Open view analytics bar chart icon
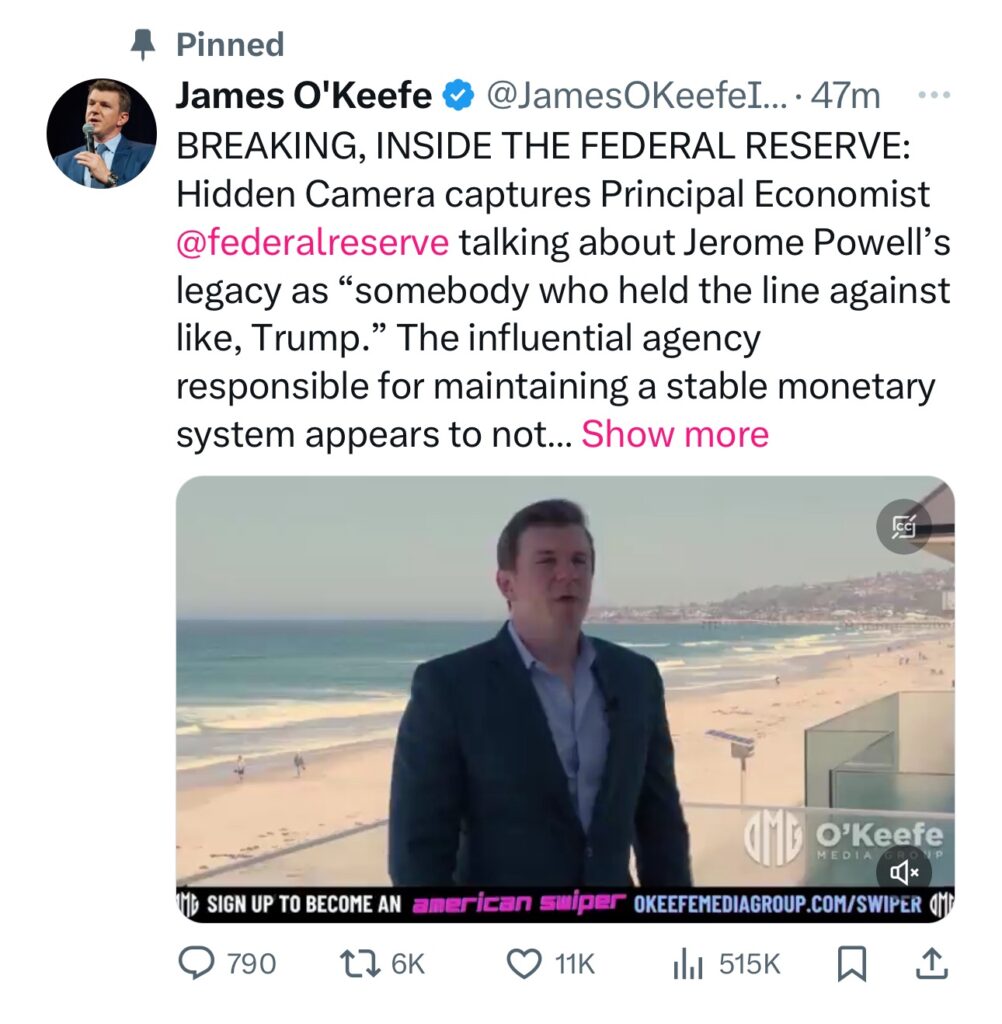This screenshot has width=1002, height=1024. point(687,963)
